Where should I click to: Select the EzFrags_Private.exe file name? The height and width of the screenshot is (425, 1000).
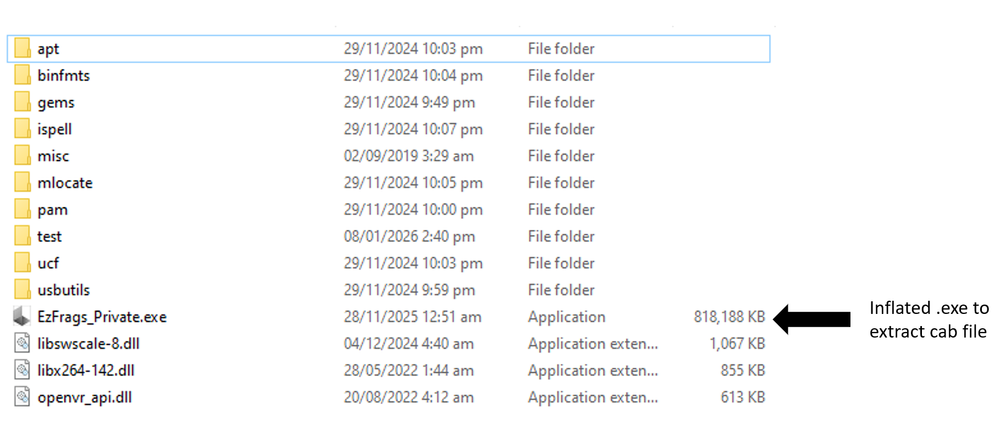102,317
